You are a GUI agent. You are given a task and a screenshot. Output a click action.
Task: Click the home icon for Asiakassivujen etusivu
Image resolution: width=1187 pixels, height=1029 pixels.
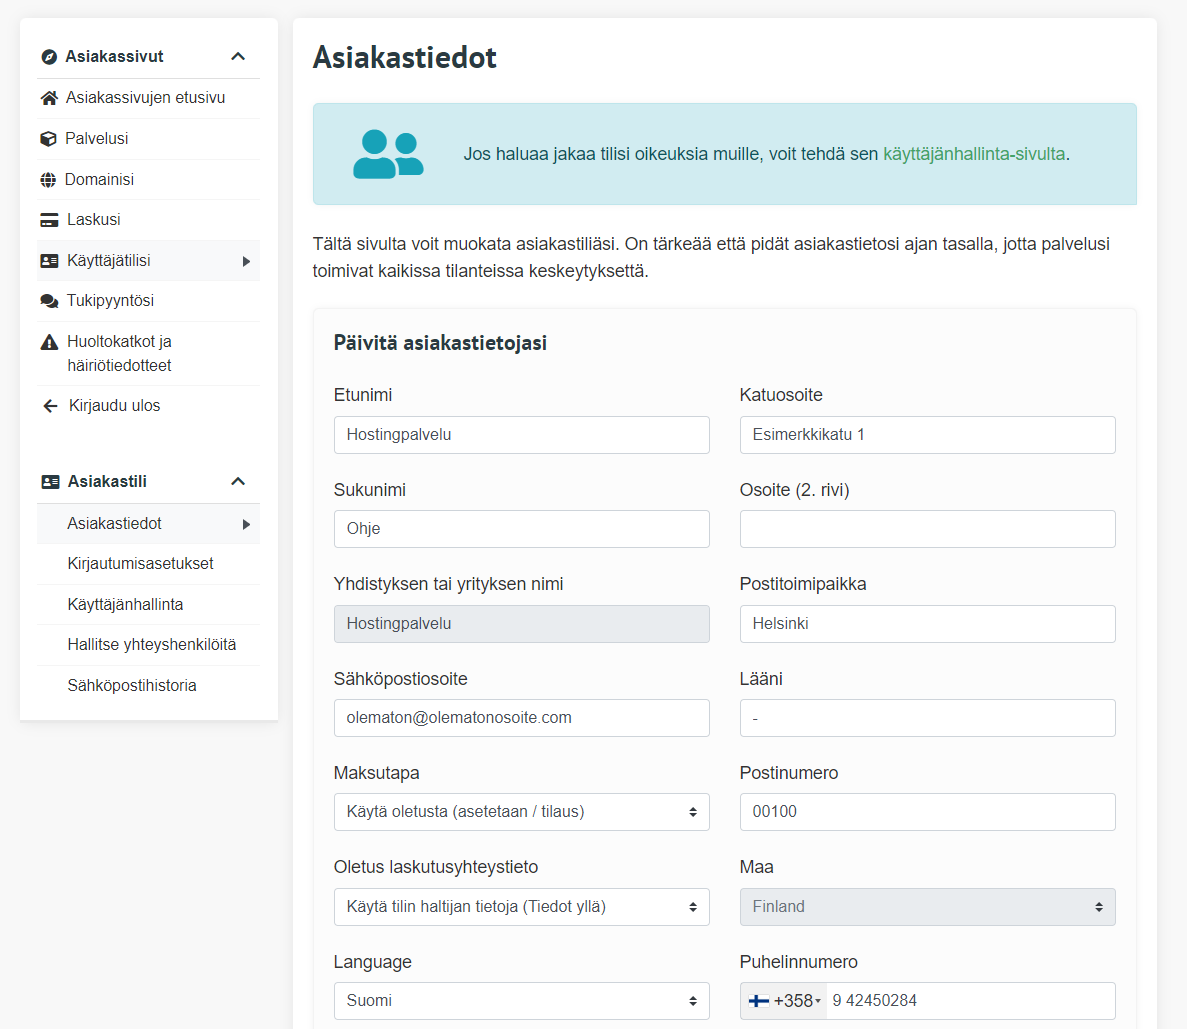[x=49, y=98]
